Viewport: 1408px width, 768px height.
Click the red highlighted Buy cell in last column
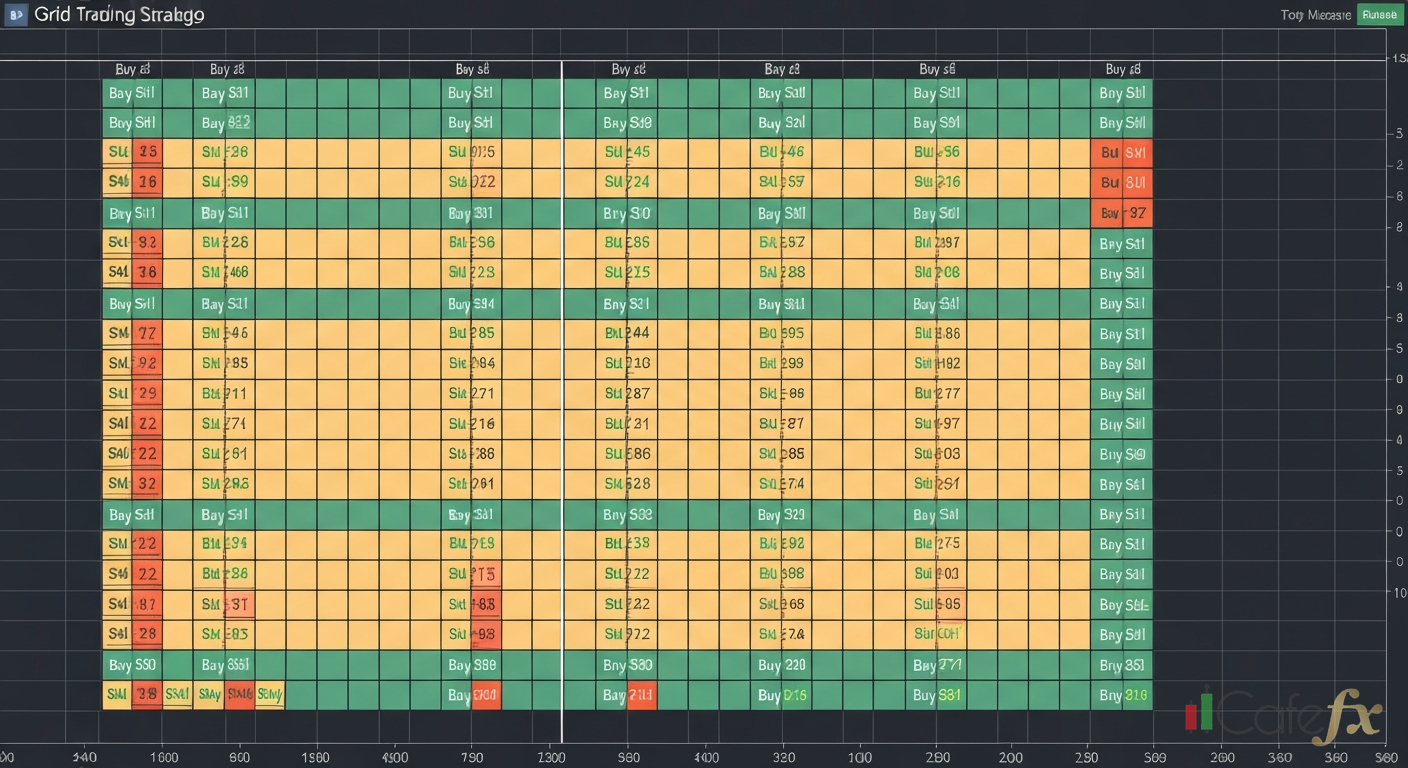[1122, 212]
